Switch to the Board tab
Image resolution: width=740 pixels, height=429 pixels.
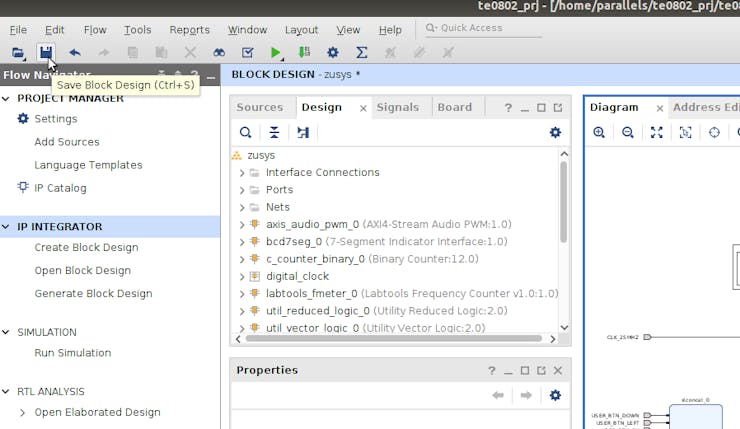(454, 107)
